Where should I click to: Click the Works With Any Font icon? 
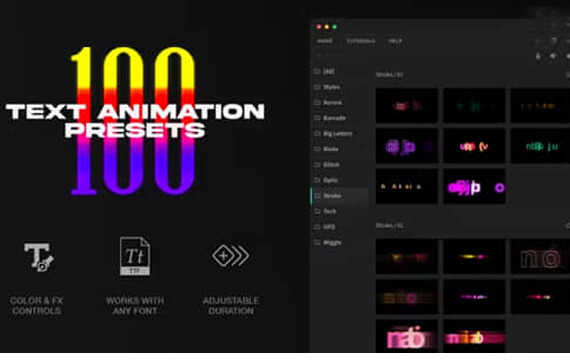click(135, 256)
